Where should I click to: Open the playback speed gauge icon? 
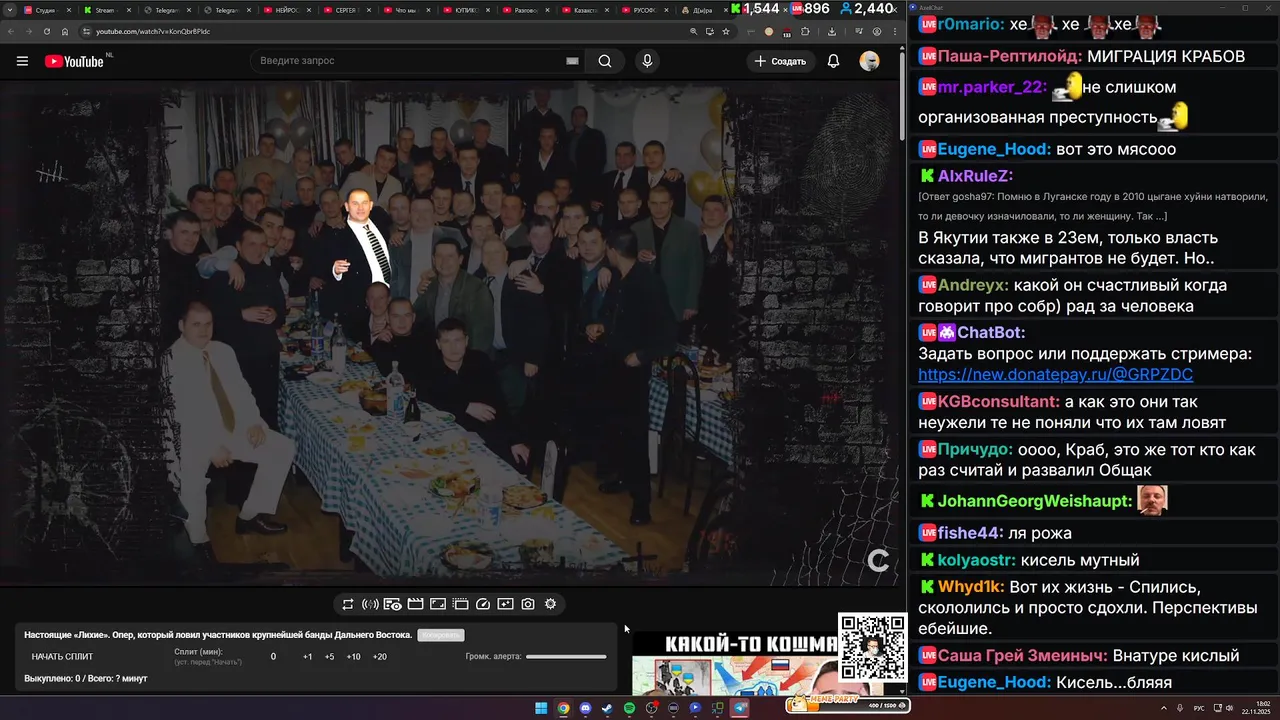[x=483, y=604]
